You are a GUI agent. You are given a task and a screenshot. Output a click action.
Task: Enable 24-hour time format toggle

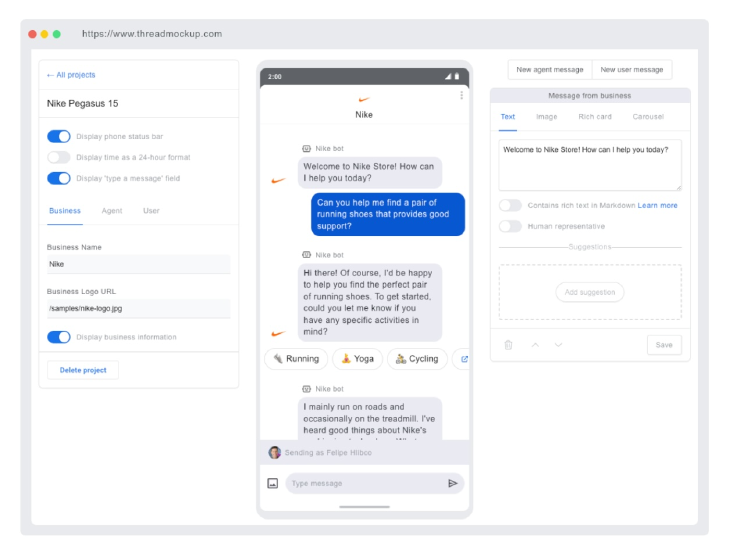(x=59, y=157)
